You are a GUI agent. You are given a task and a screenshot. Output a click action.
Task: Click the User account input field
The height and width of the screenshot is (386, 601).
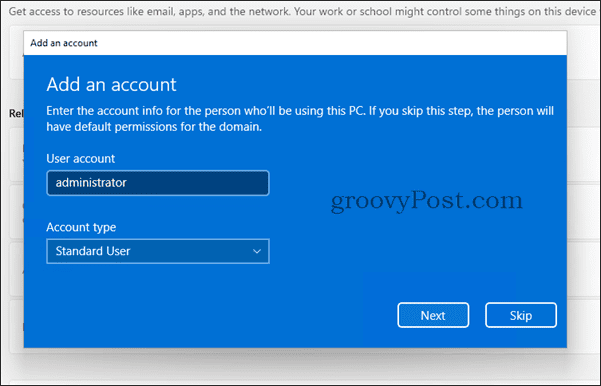[158, 183]
